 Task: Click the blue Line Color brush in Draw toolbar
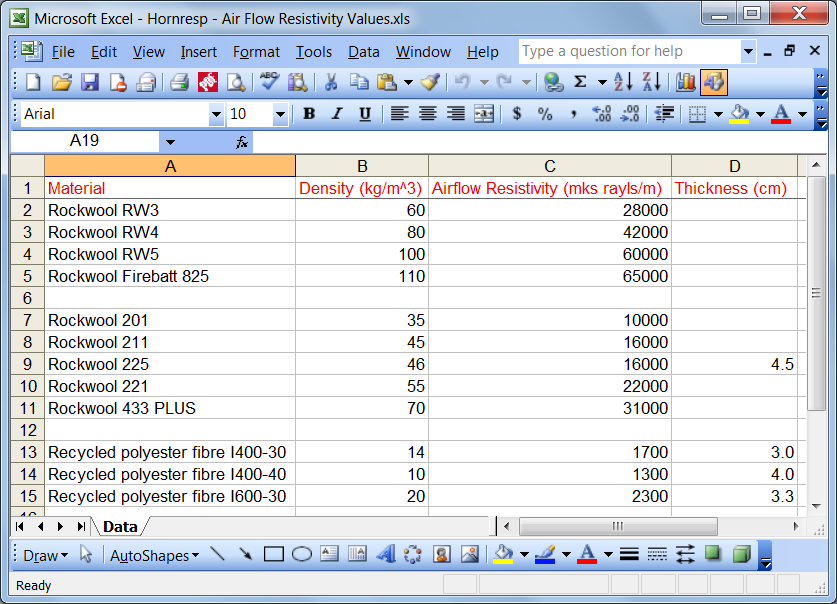point(544,554)
